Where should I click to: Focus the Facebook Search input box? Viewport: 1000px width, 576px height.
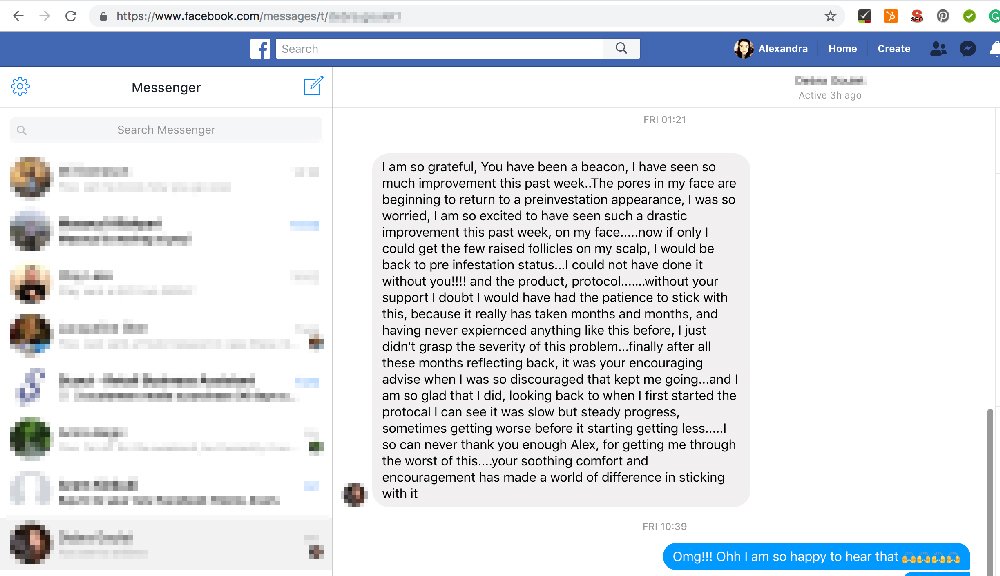coord(440,48)
